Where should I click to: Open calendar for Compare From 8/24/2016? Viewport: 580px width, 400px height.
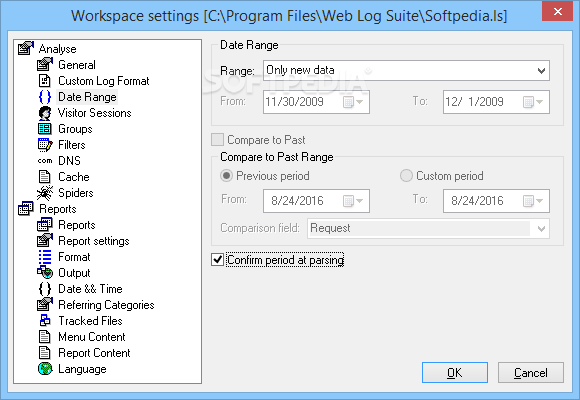[x=353, y=201]
